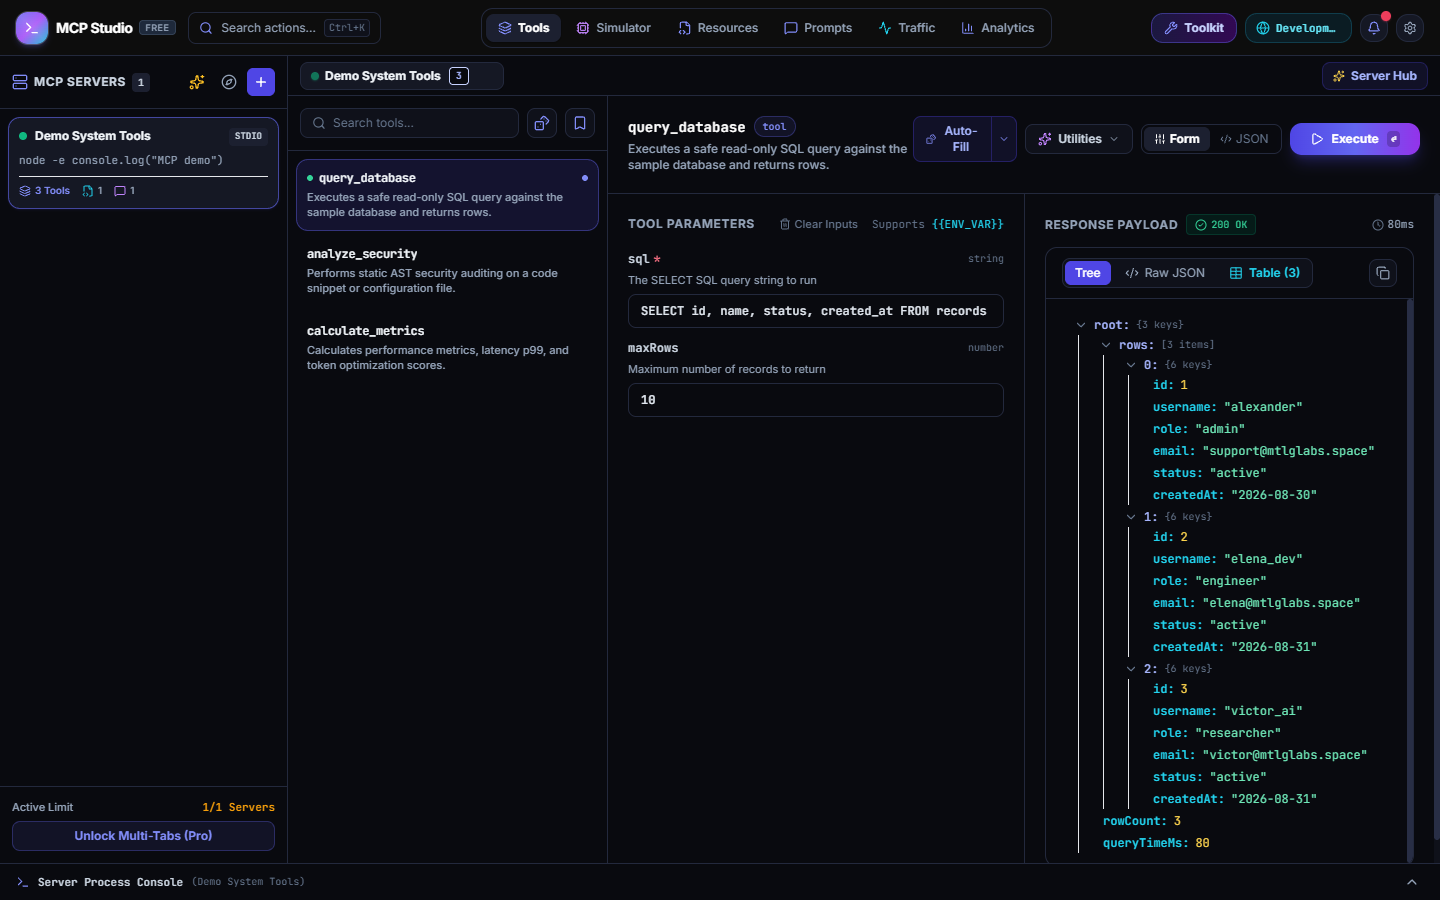Click the Server Process Console terminal icon
The image size is (1440, 900).
(x=23, y=882)
